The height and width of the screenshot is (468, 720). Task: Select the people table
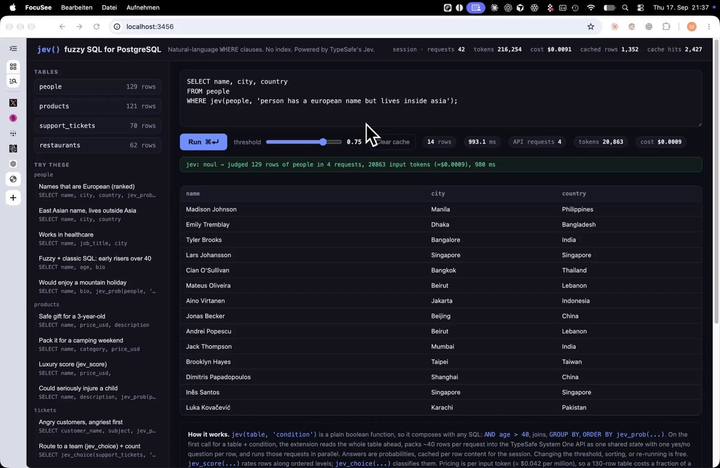[97, 86]
